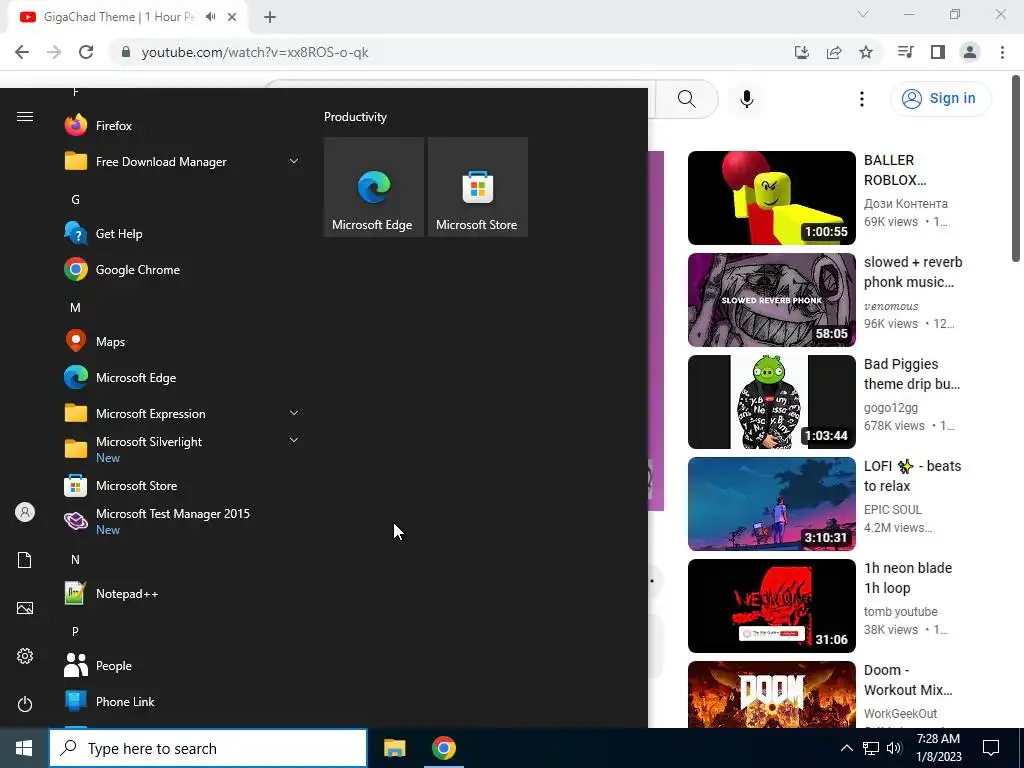Viewport: 1024px width, 768px height.
Task: Show hidden system tray icons
Action: (x=846, y=748)
